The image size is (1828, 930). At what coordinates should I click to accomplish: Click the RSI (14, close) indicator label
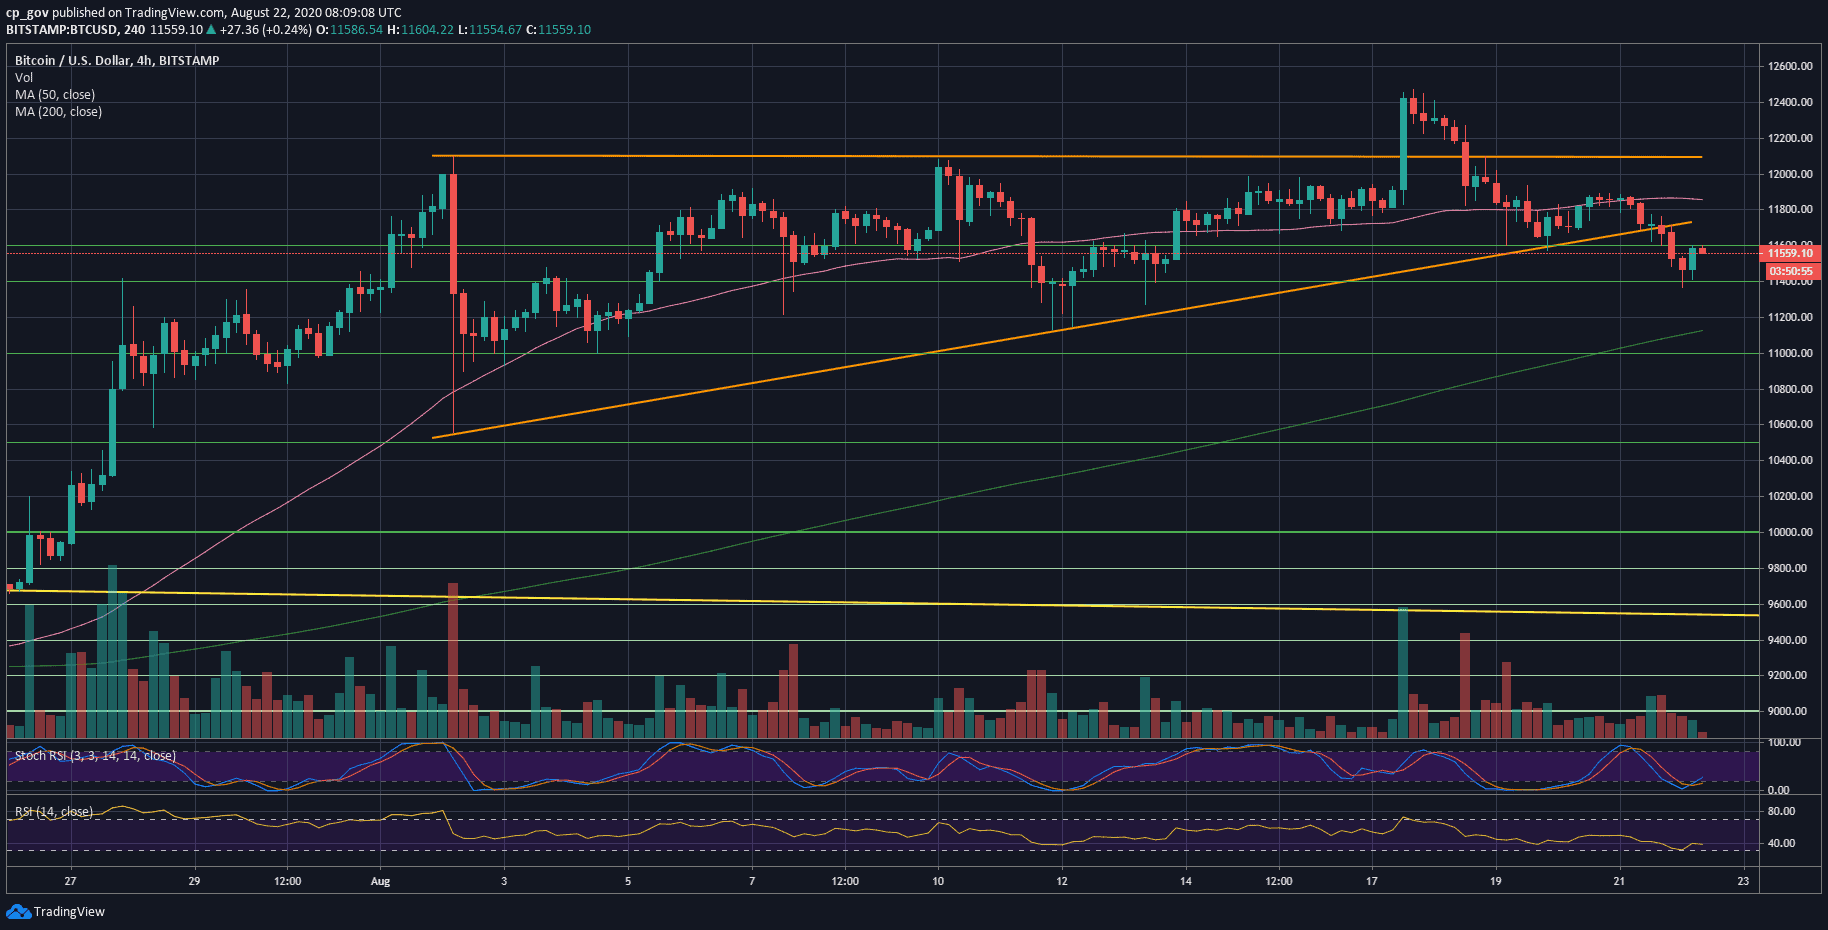click(53, 811)
